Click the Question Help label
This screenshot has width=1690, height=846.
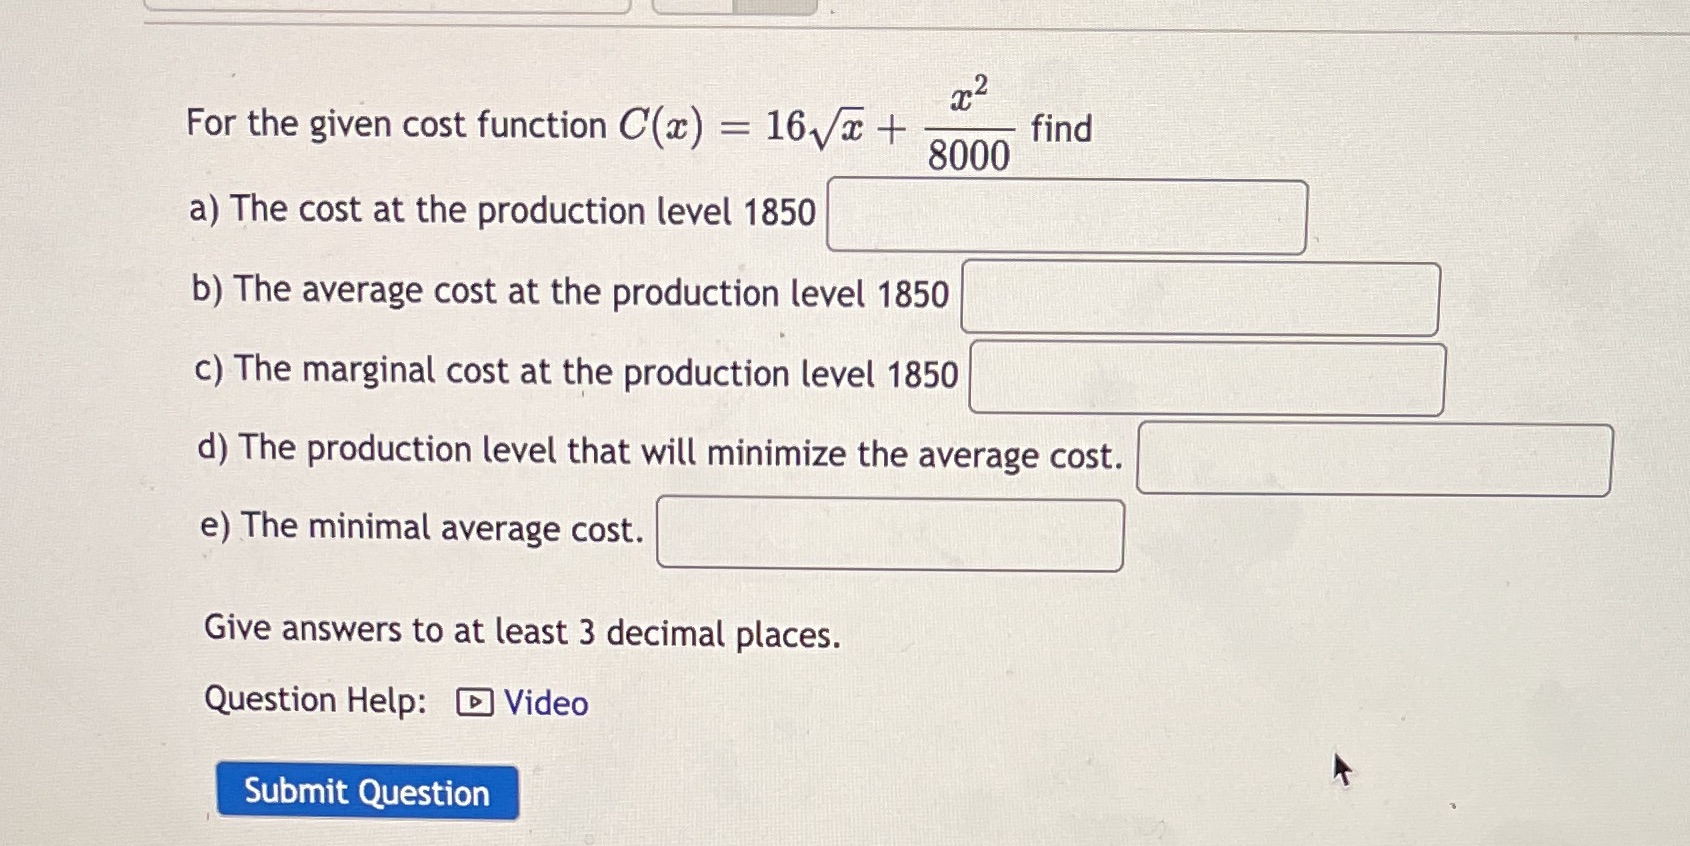pyautogui.click(x=315, y=700)
